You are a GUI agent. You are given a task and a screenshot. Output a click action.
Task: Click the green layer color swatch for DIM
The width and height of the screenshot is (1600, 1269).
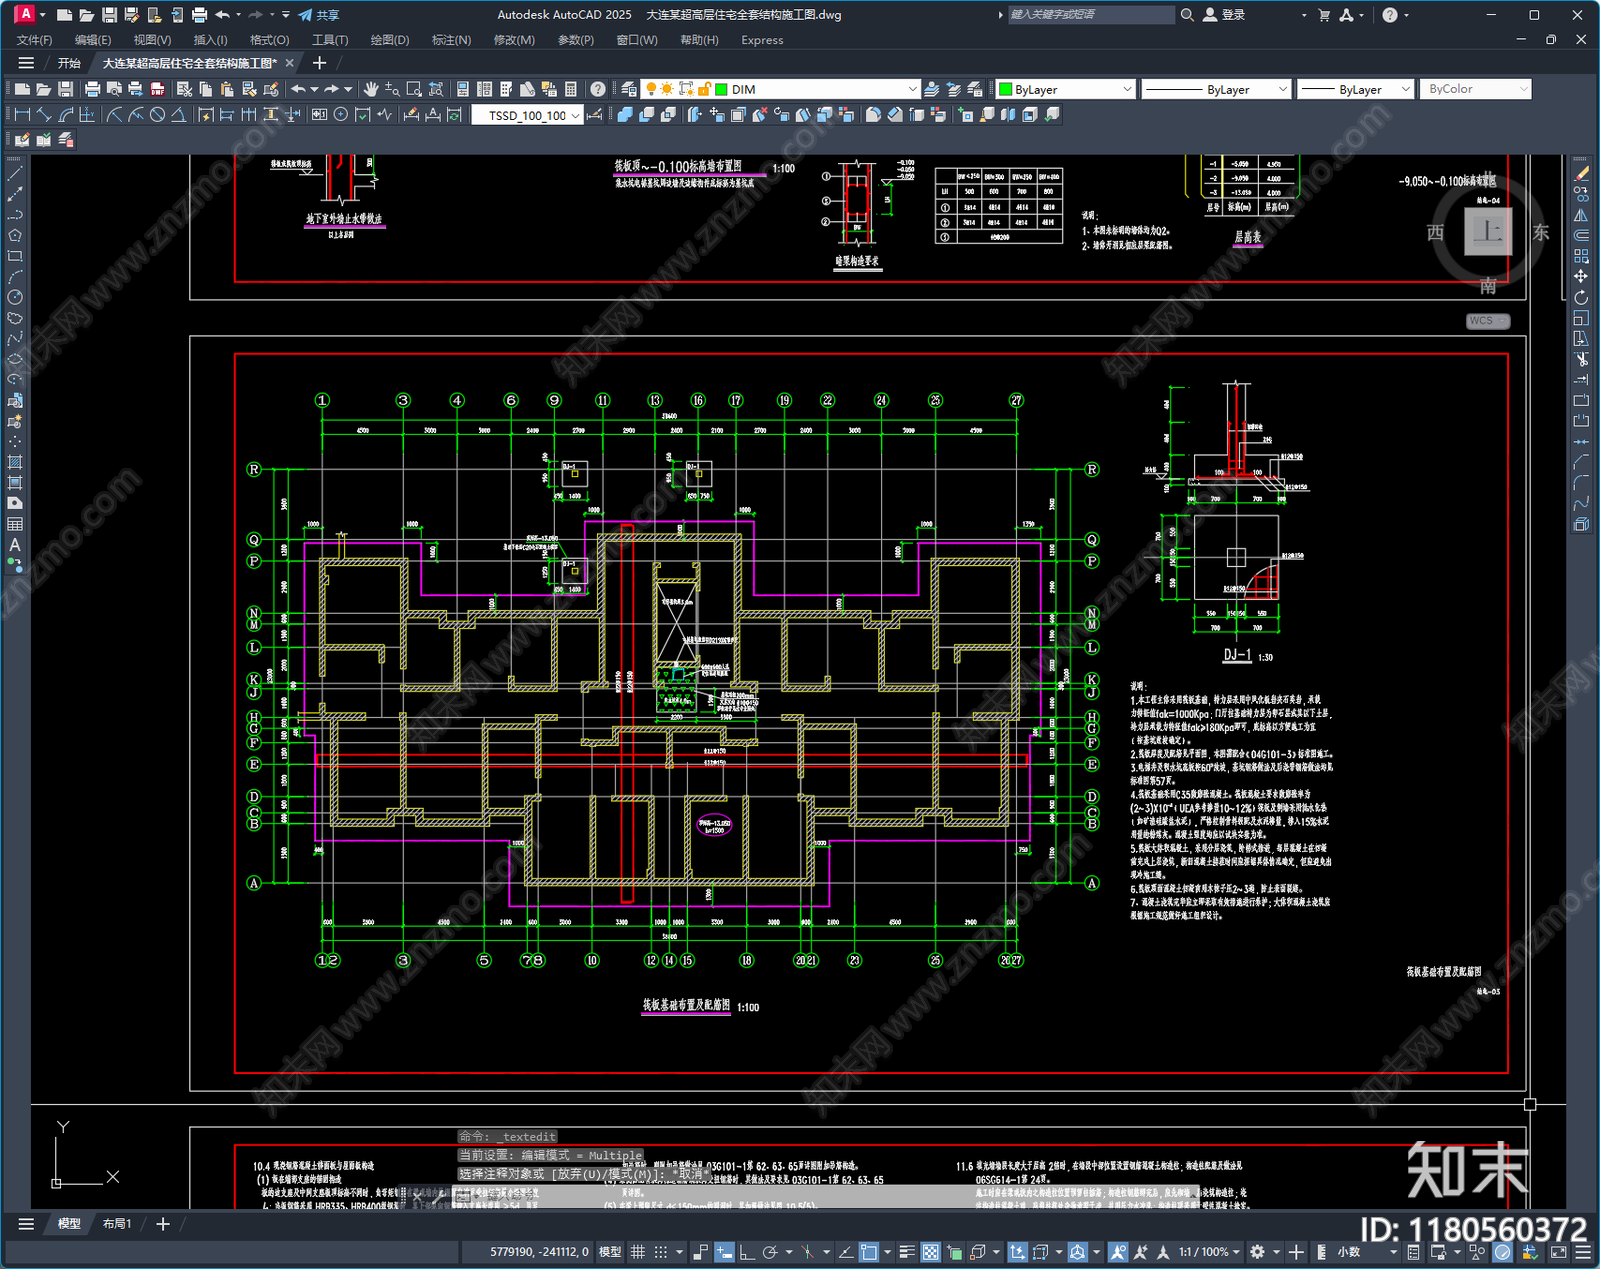721,89
